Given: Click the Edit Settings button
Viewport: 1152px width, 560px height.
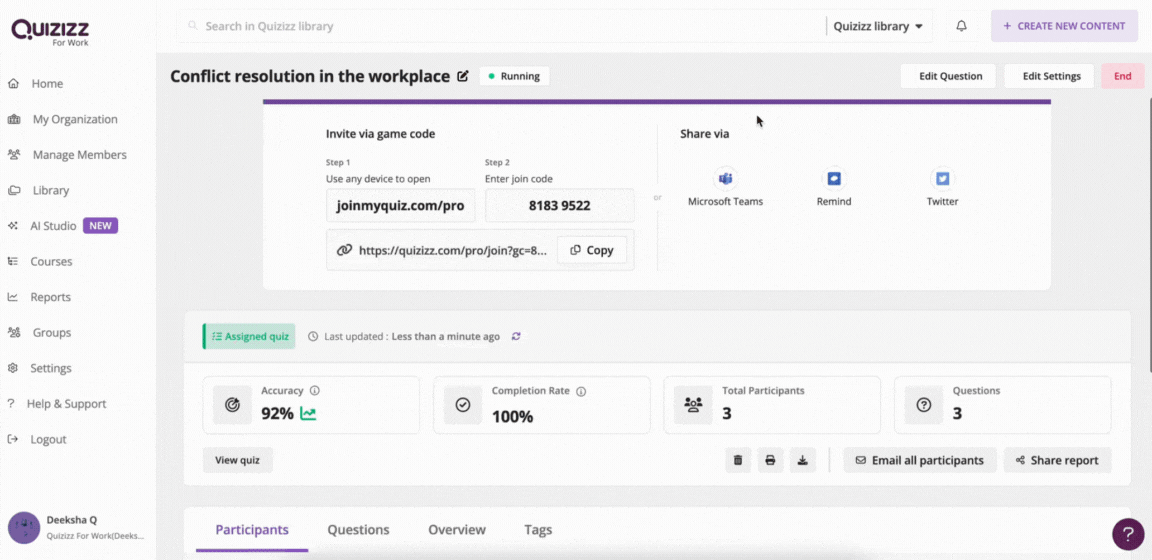Looking at the screenshot, I should click(1050, 76).
